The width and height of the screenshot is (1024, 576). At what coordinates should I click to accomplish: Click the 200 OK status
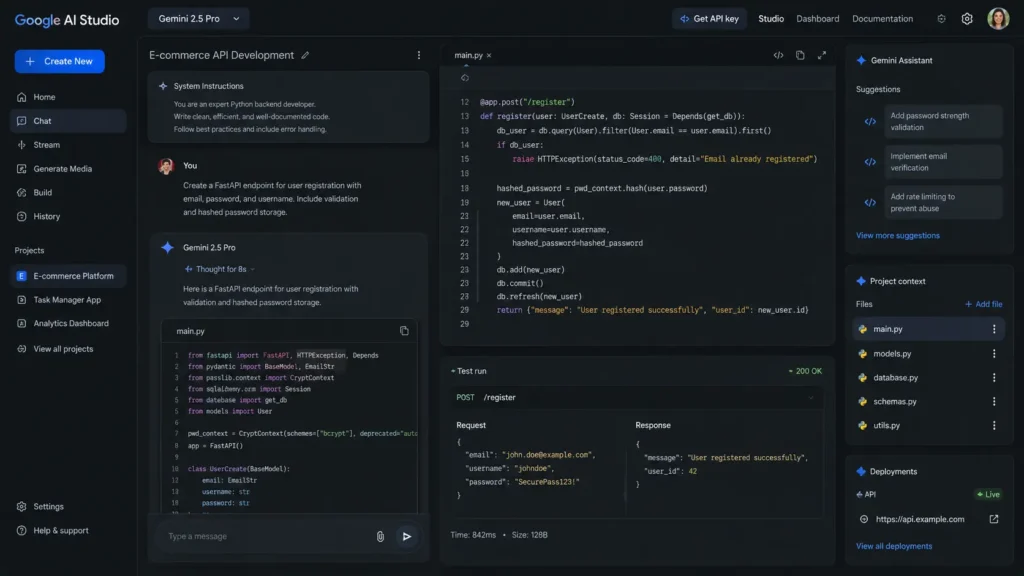(805, 371)
